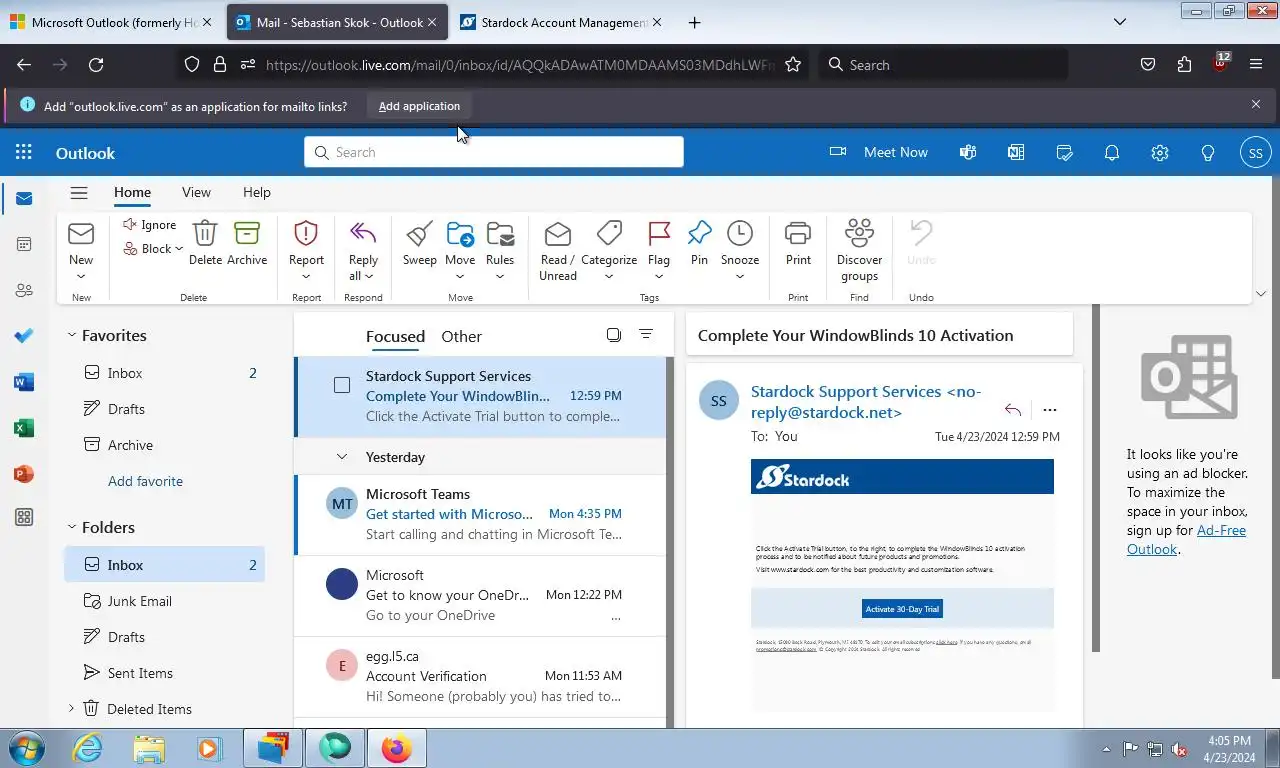This screenshot has width=1280, height=768.
Task: Open the Outlook app launcher grid
Action: click(24, 152)
